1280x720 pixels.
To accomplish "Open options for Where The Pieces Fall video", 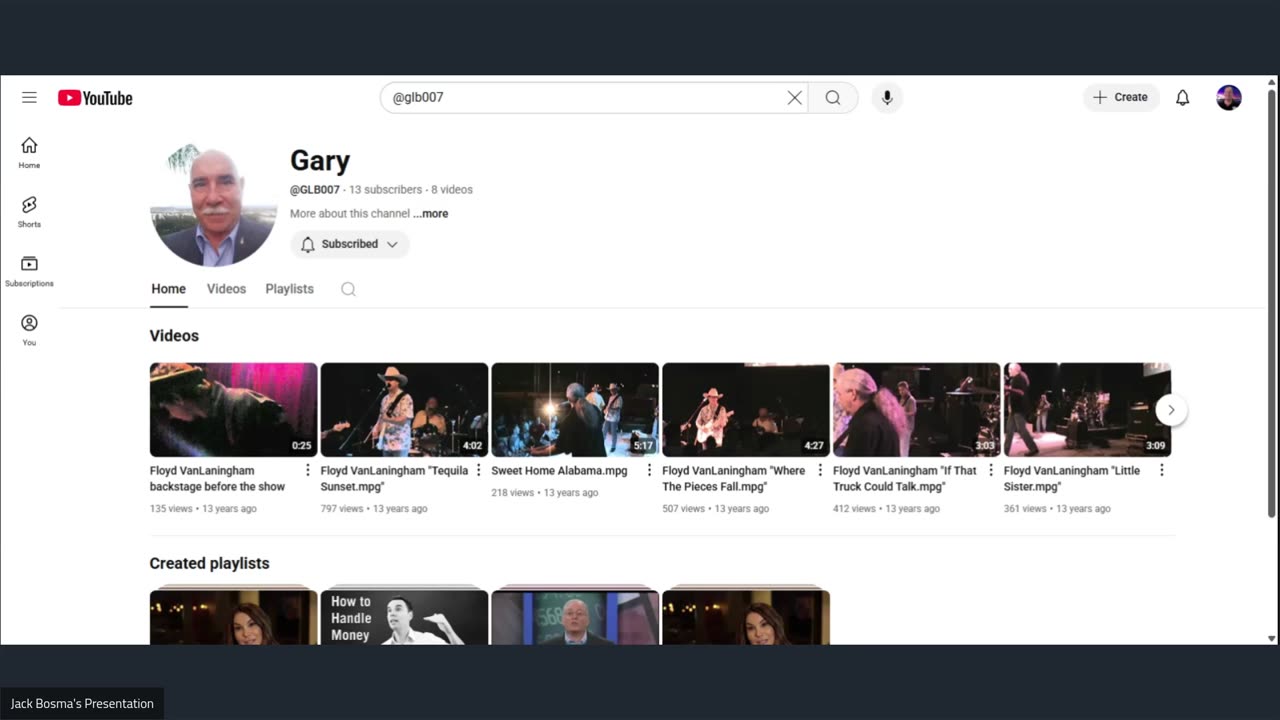I will tap(820, 470).
